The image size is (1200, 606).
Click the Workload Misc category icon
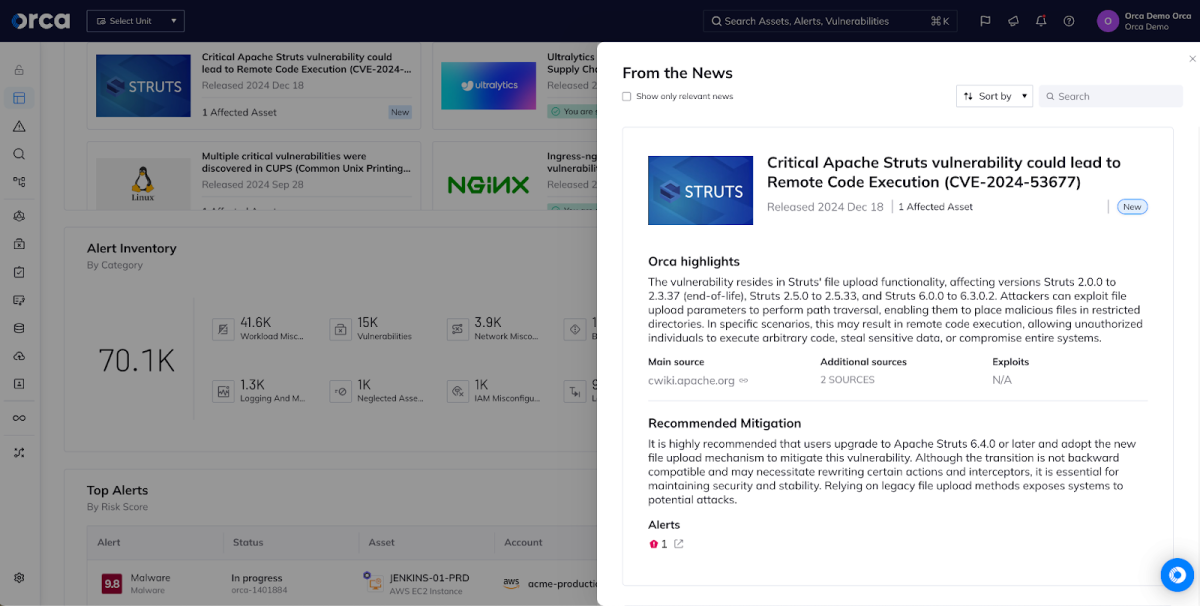tap(224, 329)
